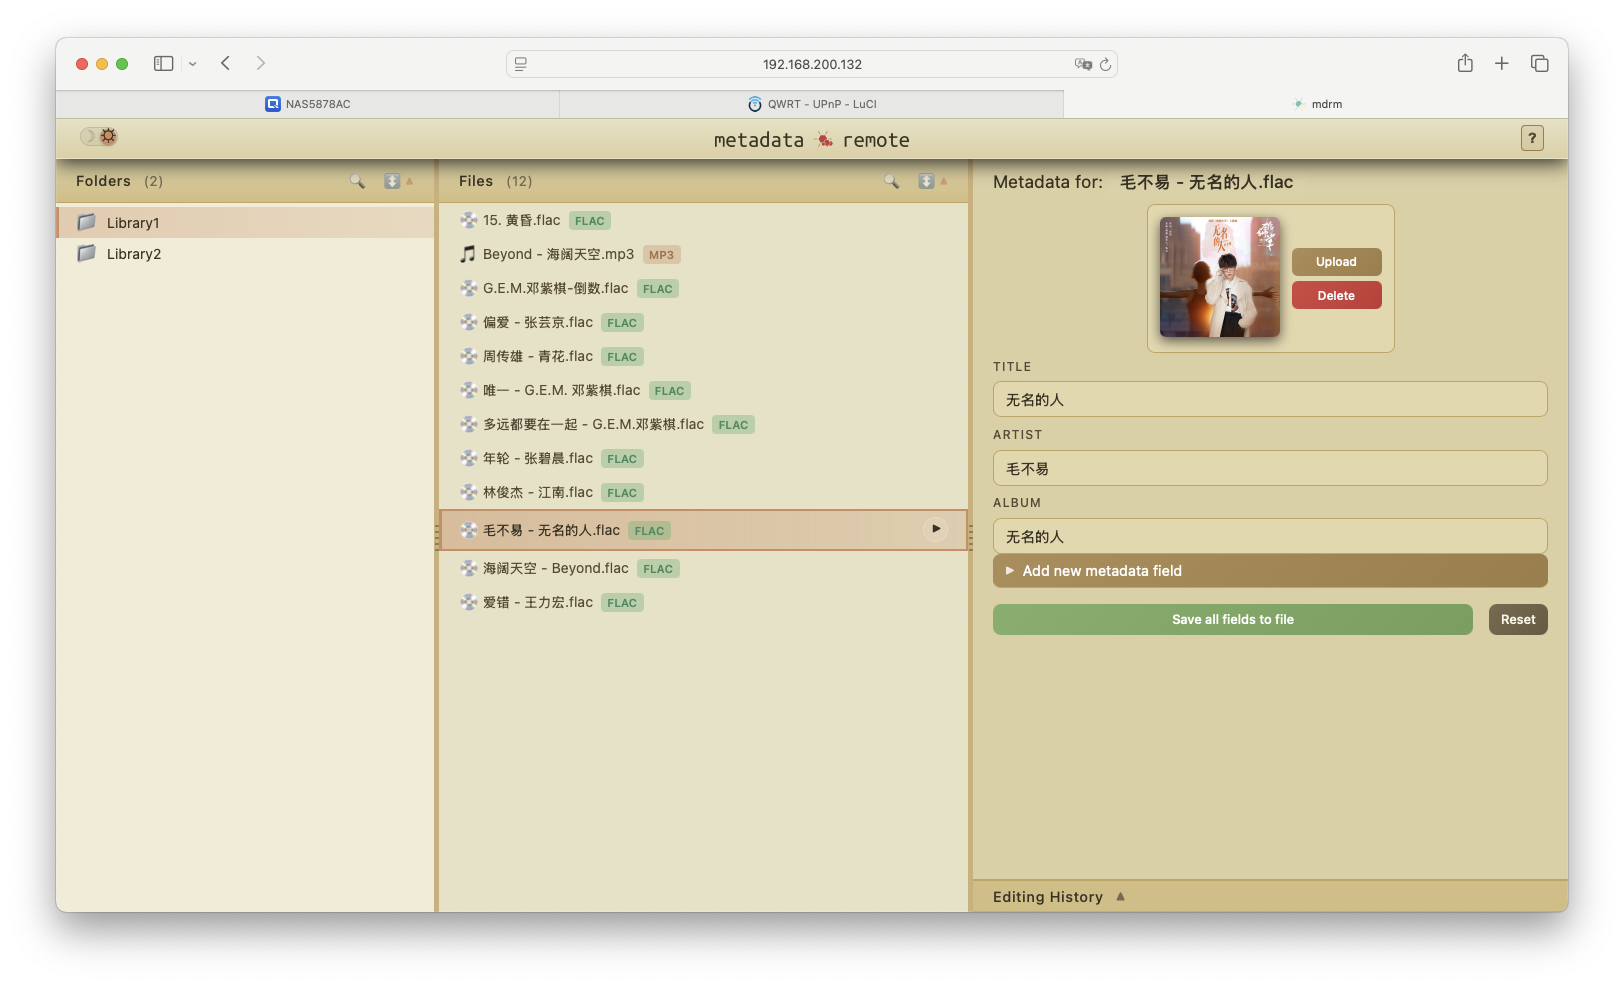Search files with the magnifier icon
1624x986 pixels.
891,181
